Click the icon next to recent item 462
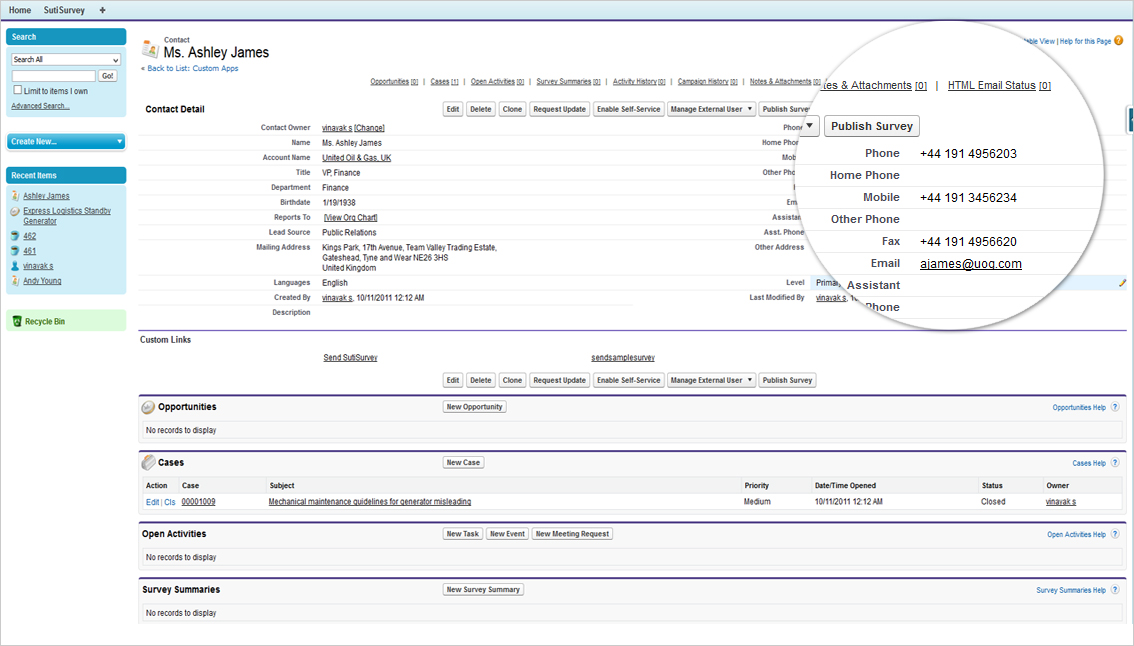This screenshot has height=646, width=1134. coord(15,236)
